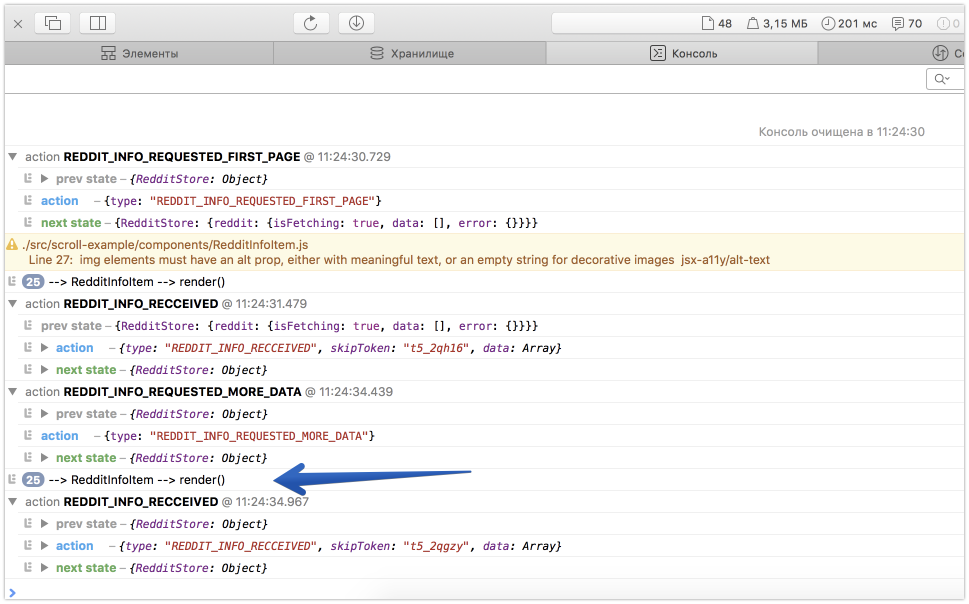Screen dimensions: 969x604
Task: Open the ./src/scroll-example/components/RedditInfoItem.js path
Action: coord(165,245)
